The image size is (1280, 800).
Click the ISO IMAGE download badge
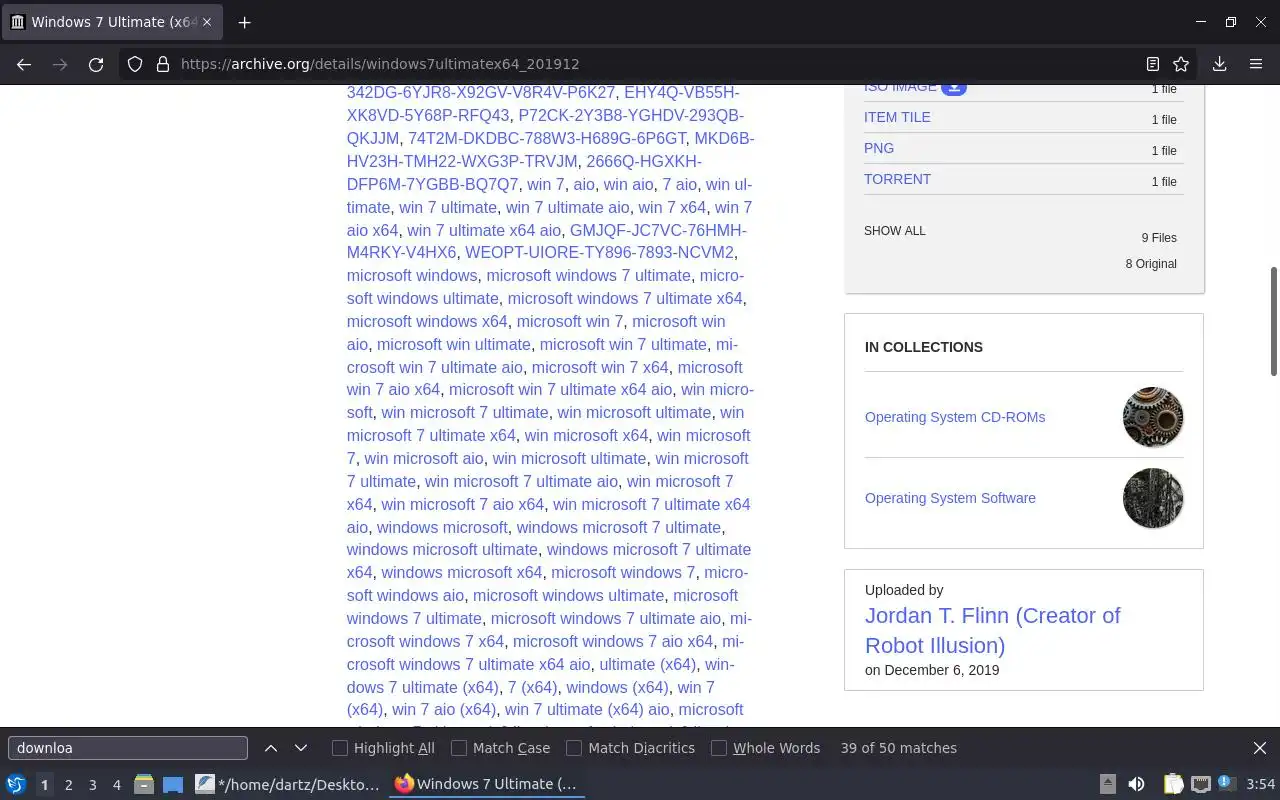[954, 88]
